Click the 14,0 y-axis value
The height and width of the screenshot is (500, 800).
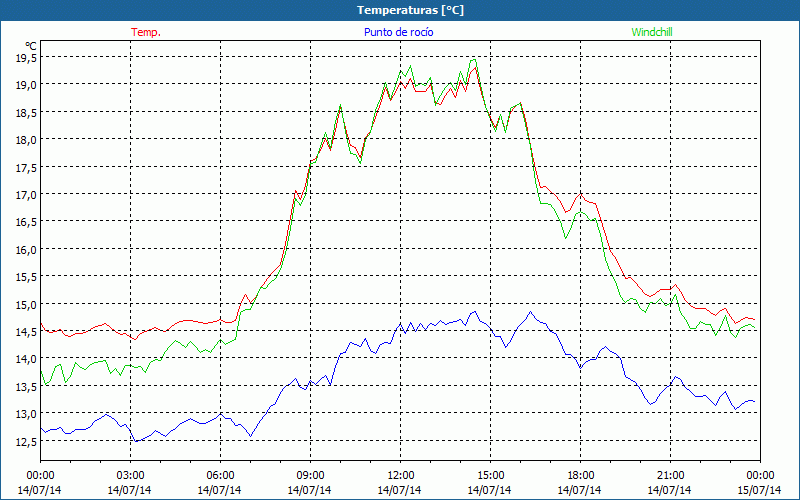click(26, 359)
